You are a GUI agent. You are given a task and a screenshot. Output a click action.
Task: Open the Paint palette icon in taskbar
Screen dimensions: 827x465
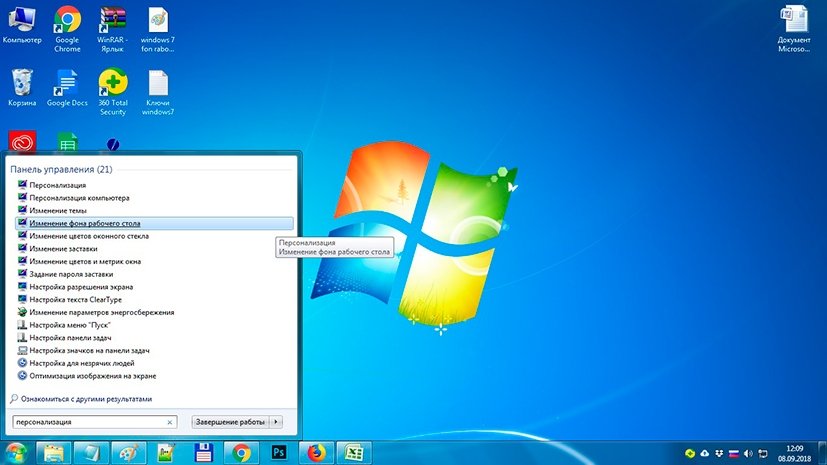click(x=129, y=453)
